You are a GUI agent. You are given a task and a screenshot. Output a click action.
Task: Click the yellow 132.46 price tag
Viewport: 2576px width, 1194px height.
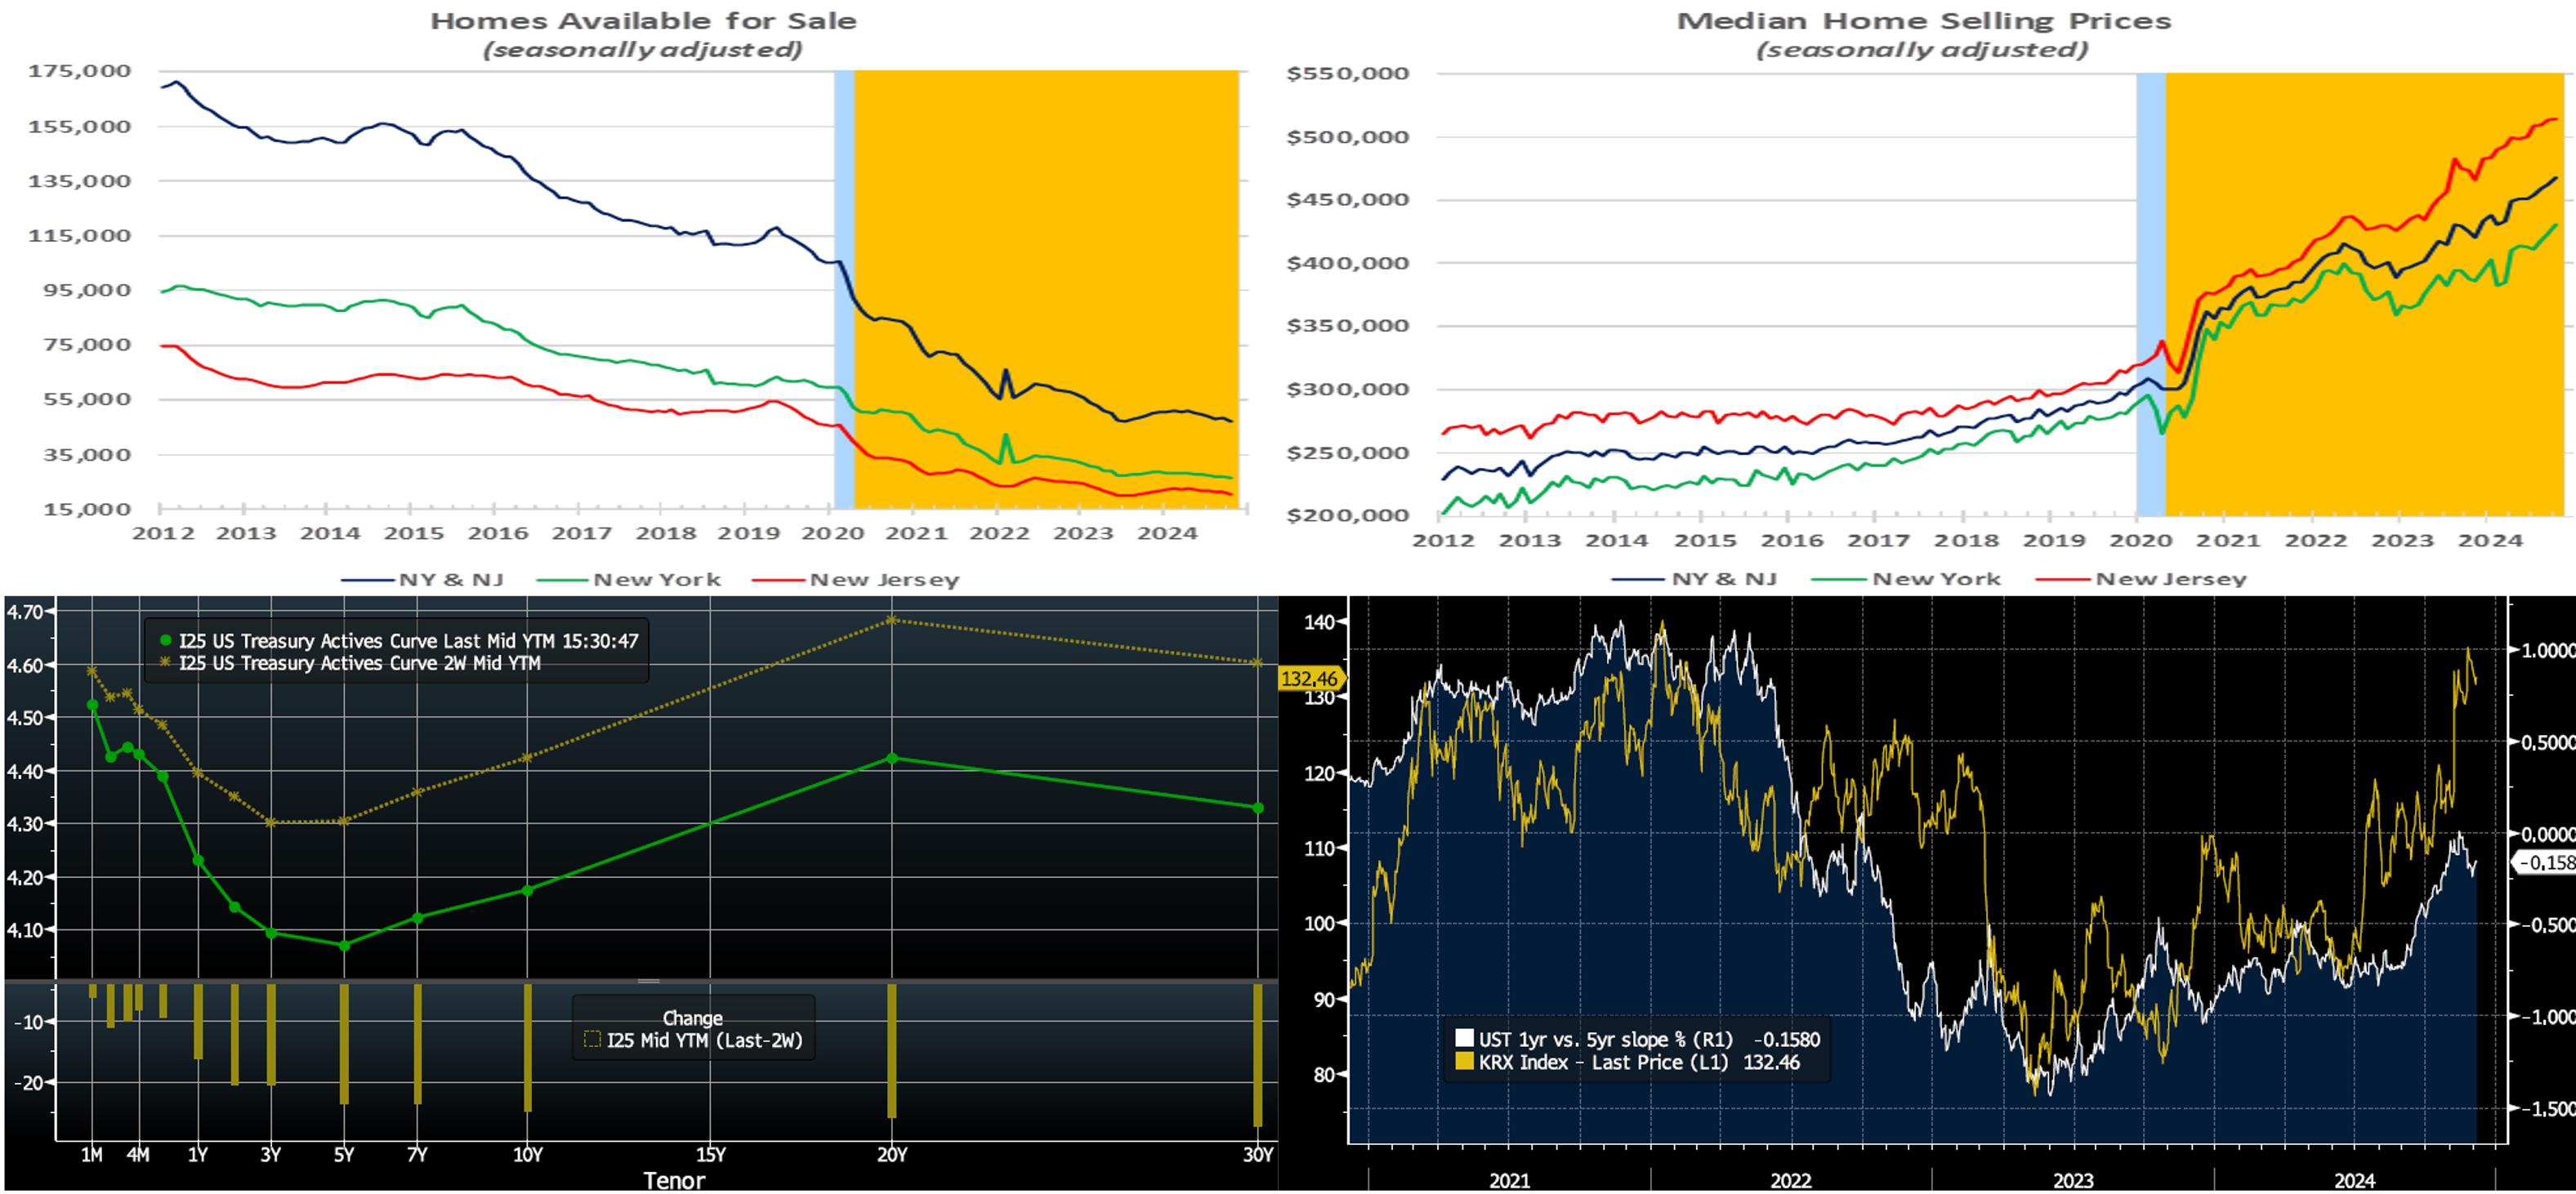pos(1309,679)
